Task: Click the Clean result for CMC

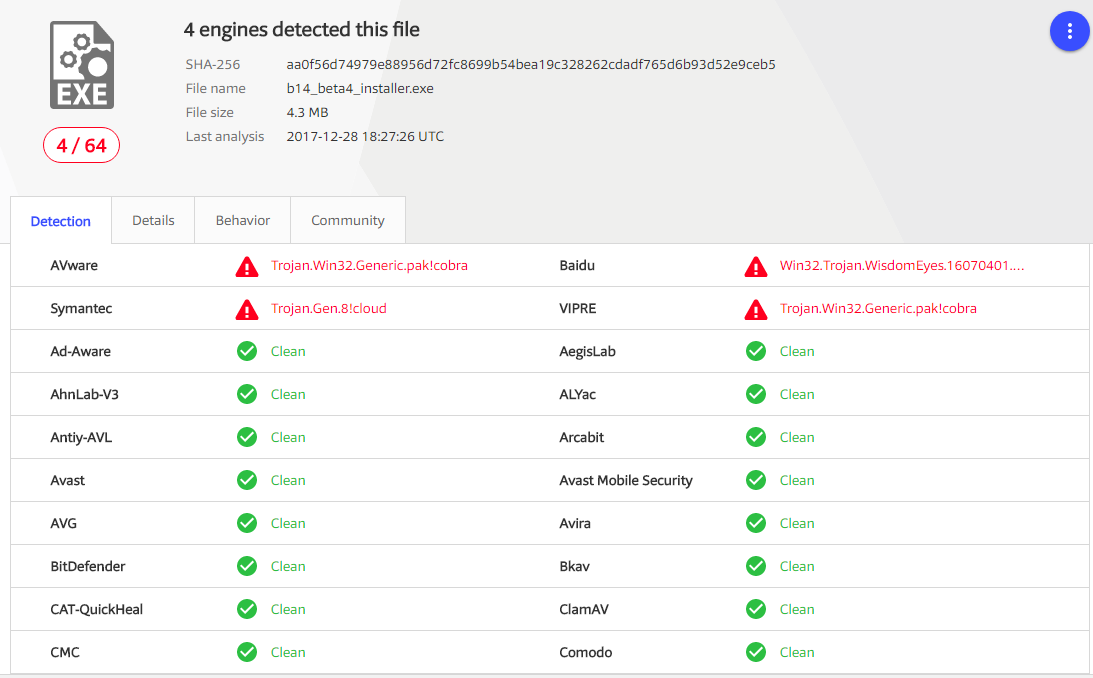Action: [288, 652]
